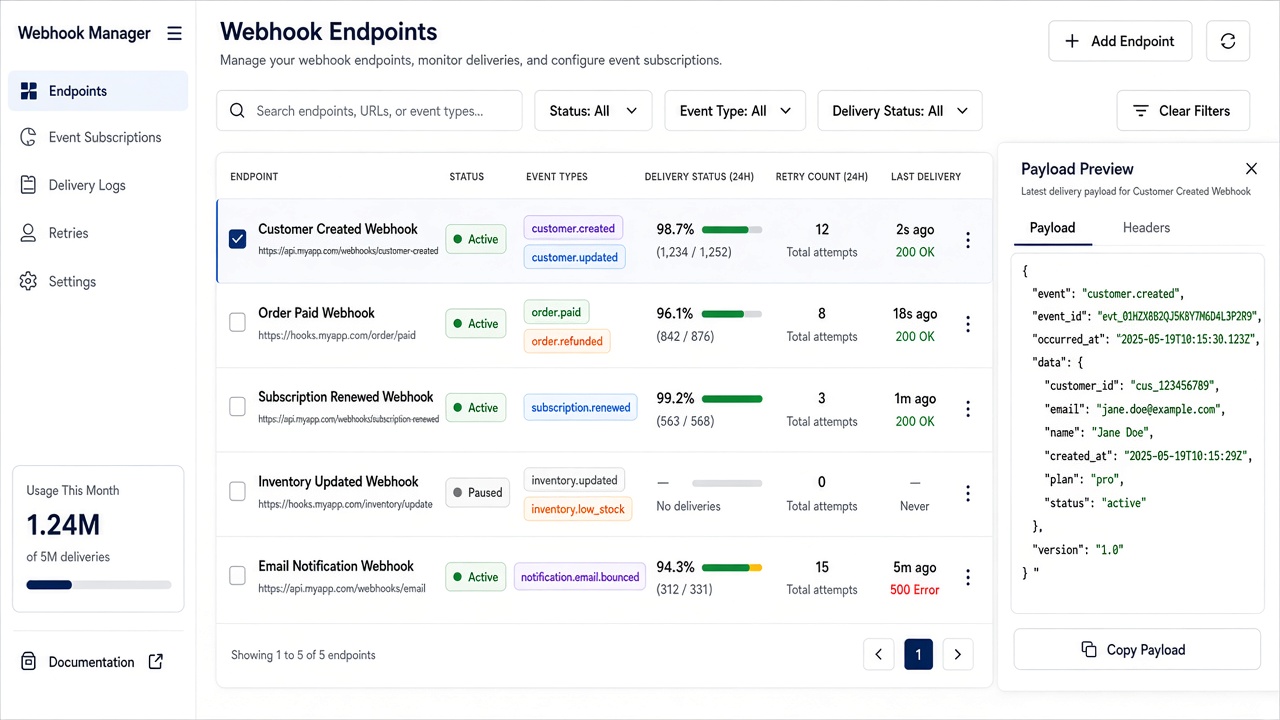This screenshot has width=1280, height=720.
Task: Click the Clear Filters button
Action: pos(1183,111)
